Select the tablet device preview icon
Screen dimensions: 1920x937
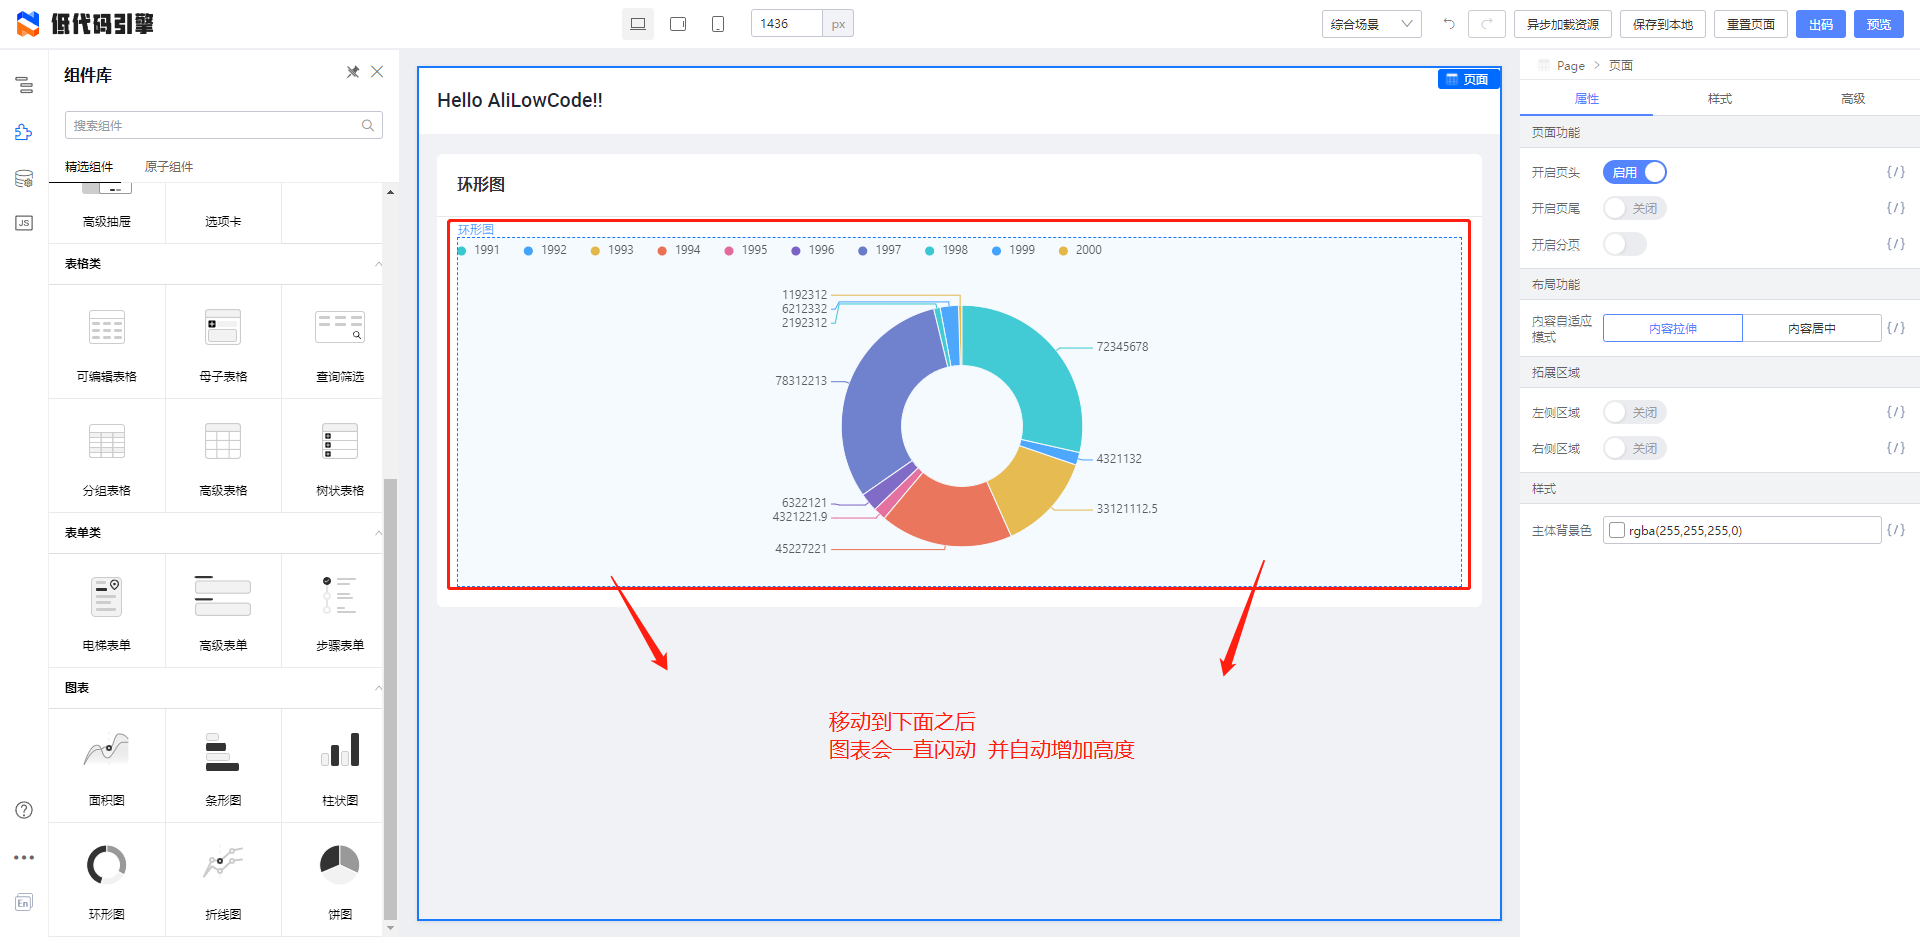678,24
